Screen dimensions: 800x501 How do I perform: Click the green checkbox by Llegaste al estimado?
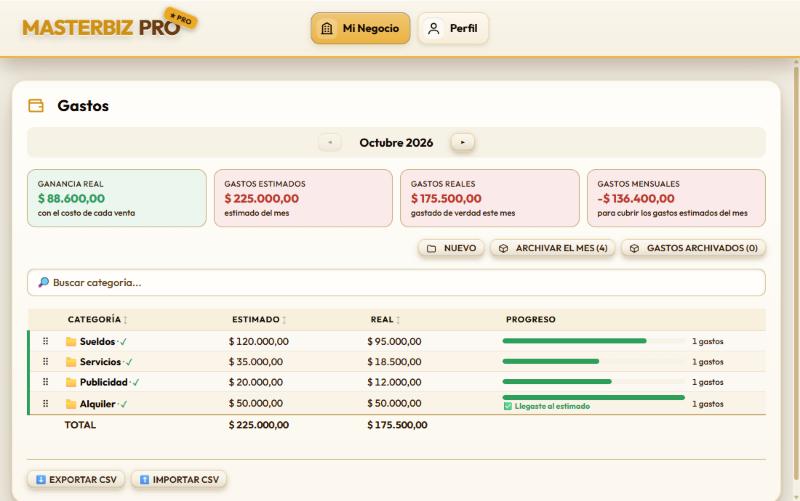pyautogui.click(x=508, y=406)
